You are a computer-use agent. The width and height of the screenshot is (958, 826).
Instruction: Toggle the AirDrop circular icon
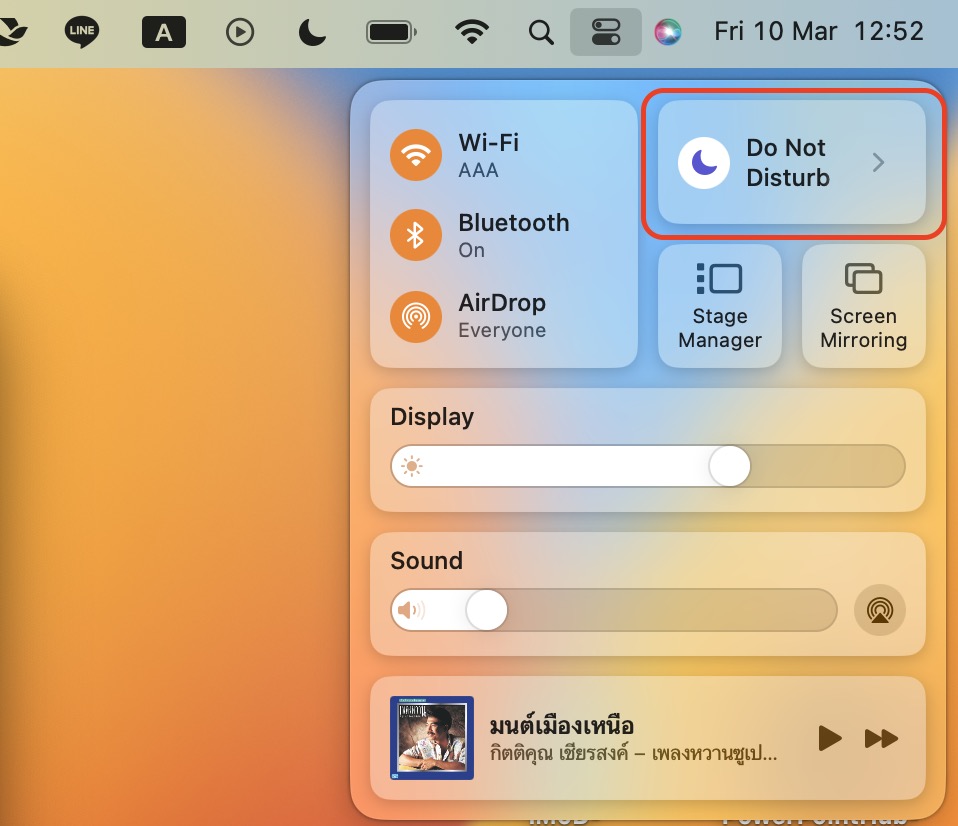[x=416, y=315]
